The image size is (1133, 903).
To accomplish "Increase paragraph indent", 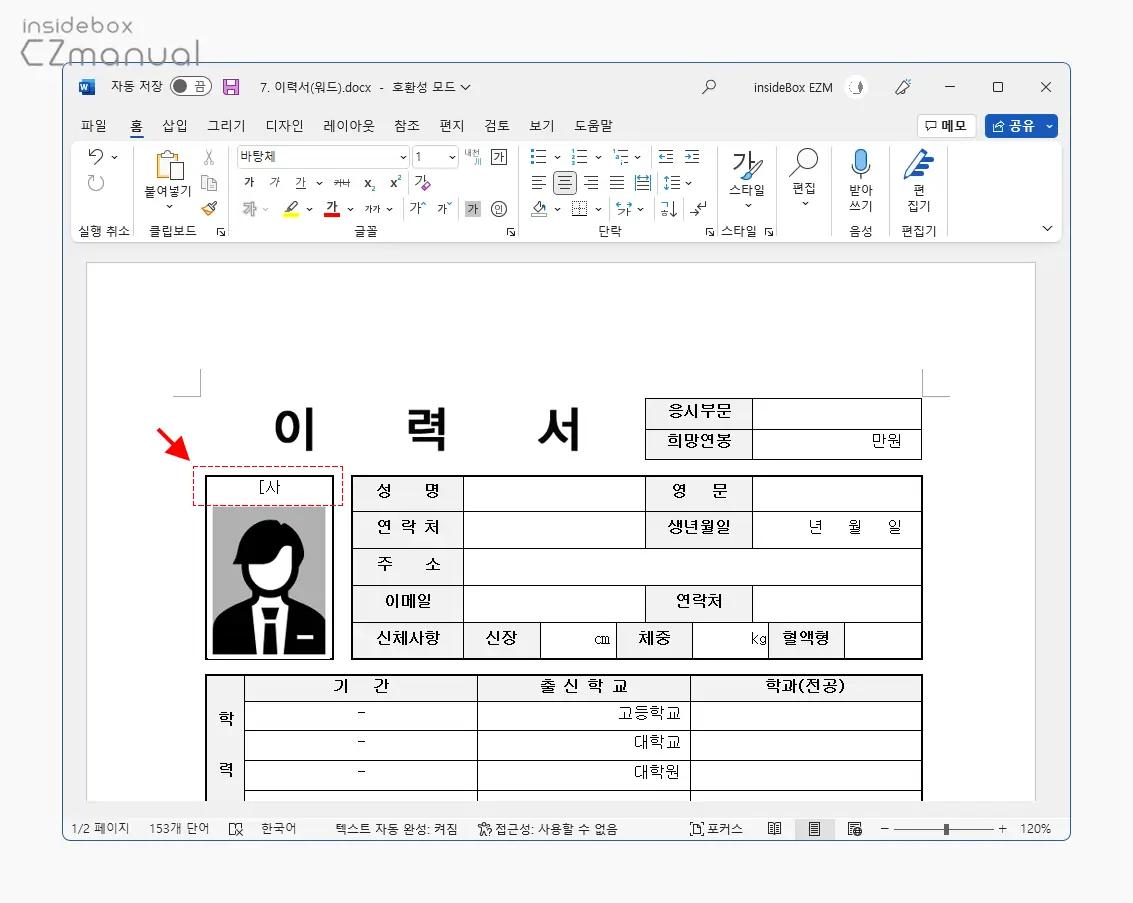I will pyautogui.click(x=692, y=156).
